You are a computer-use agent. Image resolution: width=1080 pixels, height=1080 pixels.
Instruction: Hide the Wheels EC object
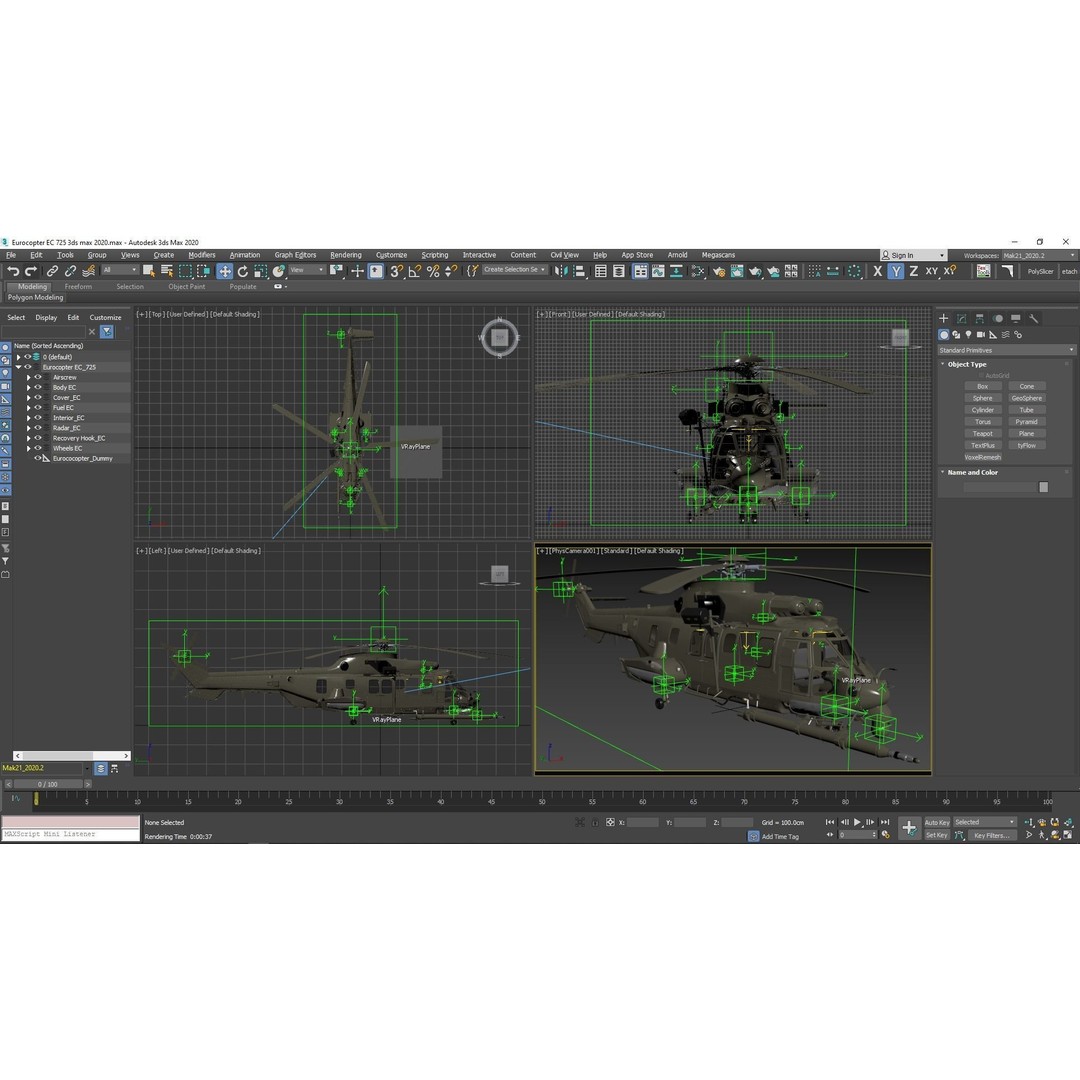pos(38,448)
